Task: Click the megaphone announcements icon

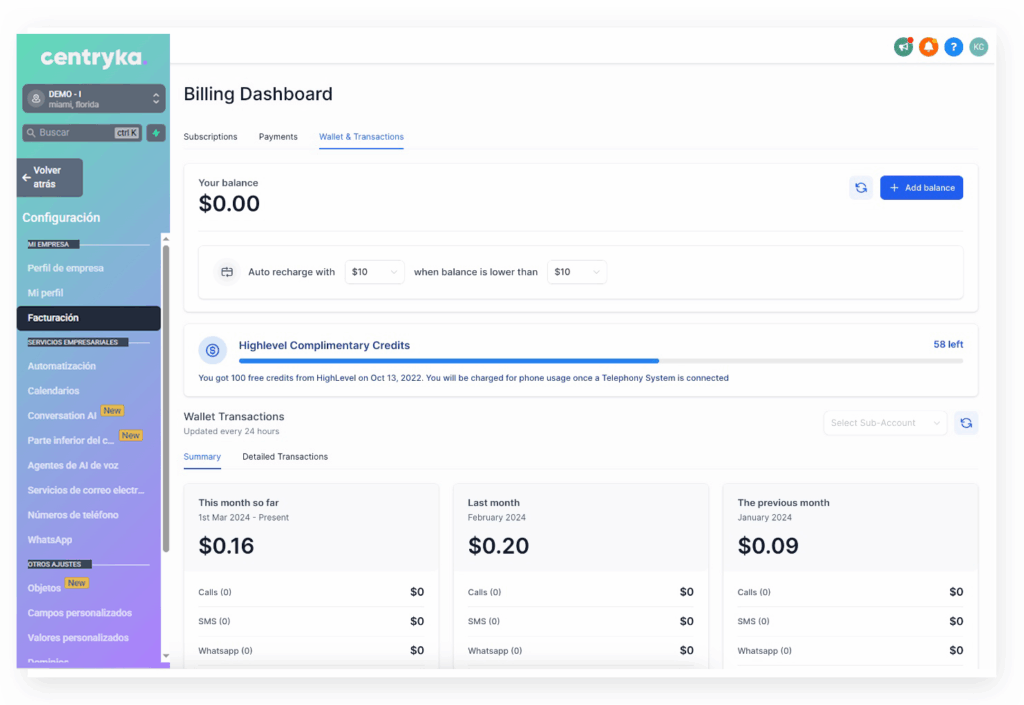Action: [x=903, y=47]
